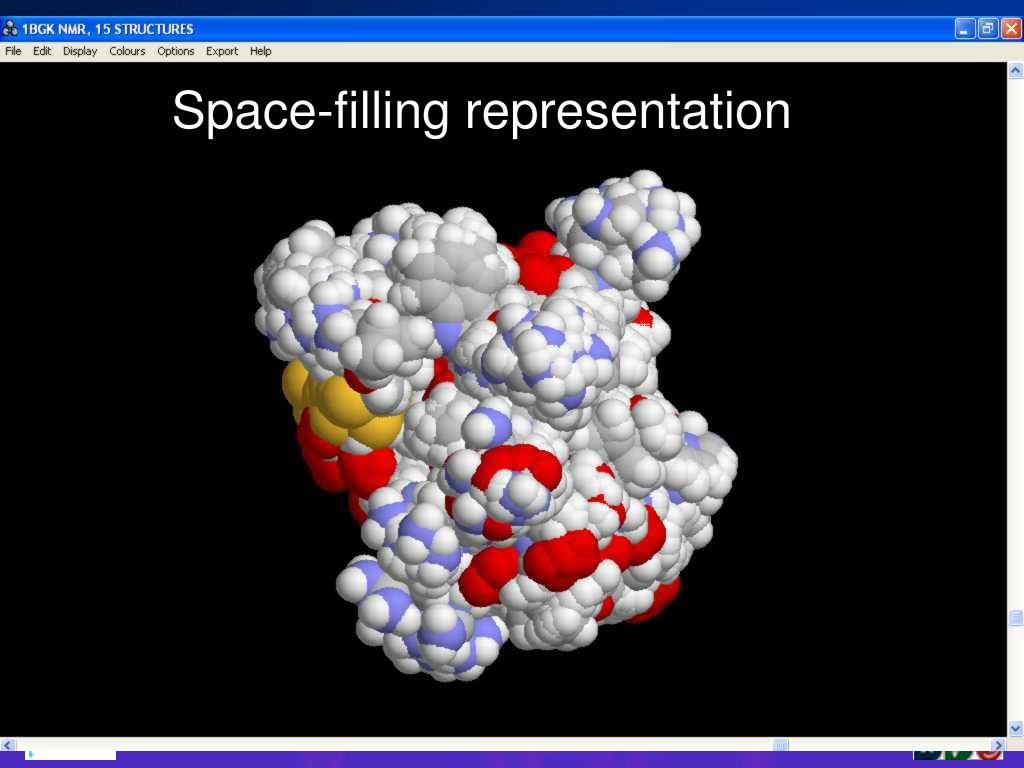Click the title text '1BGK NMR, 15 STRUCTURES'
This screenshot has width=1024, height=768.
[108, 29]
